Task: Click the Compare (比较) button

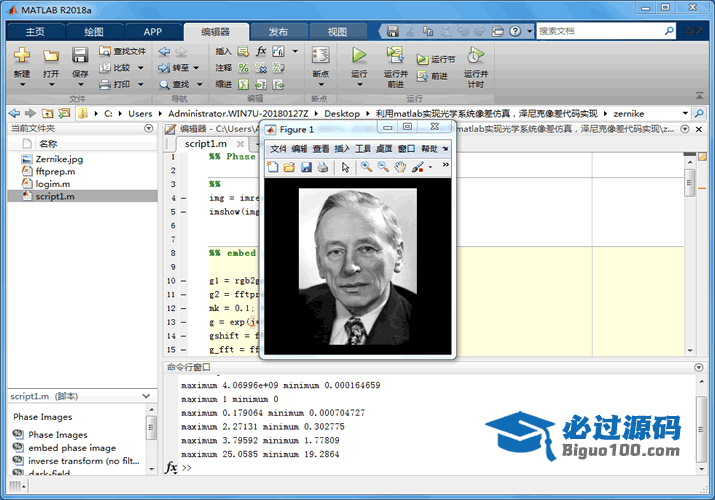Action: [115, 68]
